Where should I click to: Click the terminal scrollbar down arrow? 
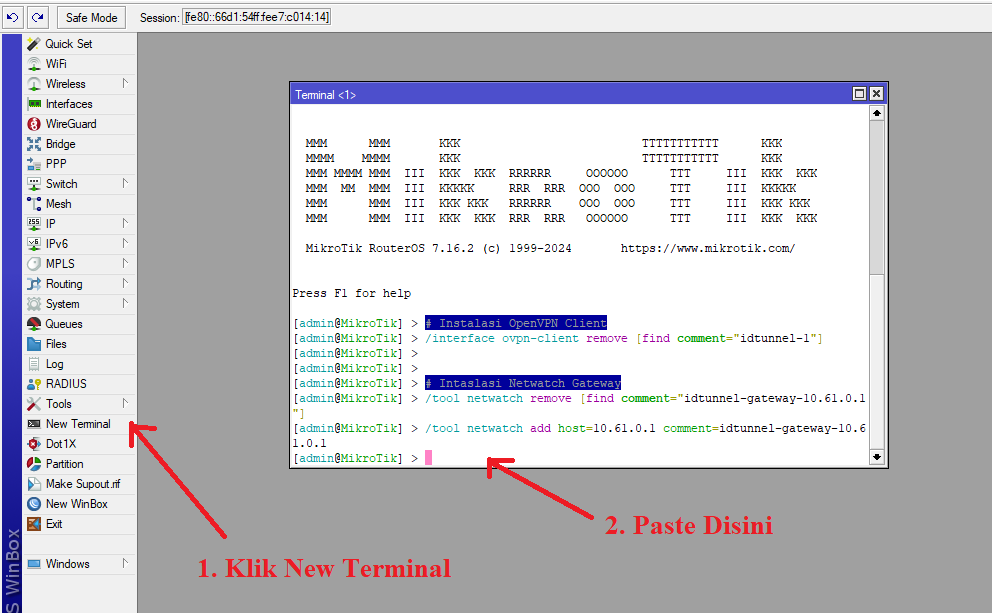(876, 457)
